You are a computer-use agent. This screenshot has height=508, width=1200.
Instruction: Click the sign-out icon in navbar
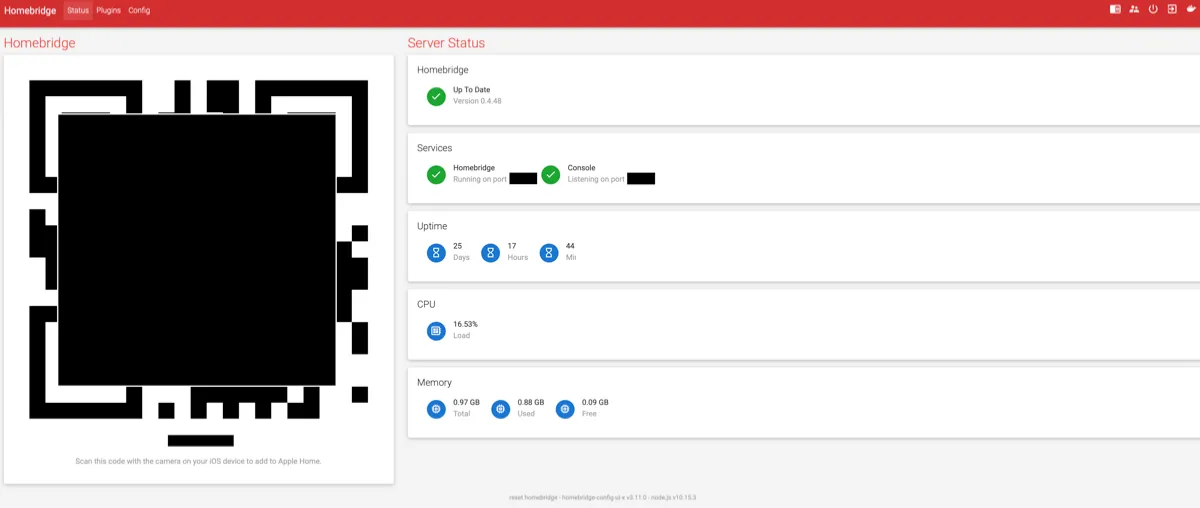(x=1172, y=9)
